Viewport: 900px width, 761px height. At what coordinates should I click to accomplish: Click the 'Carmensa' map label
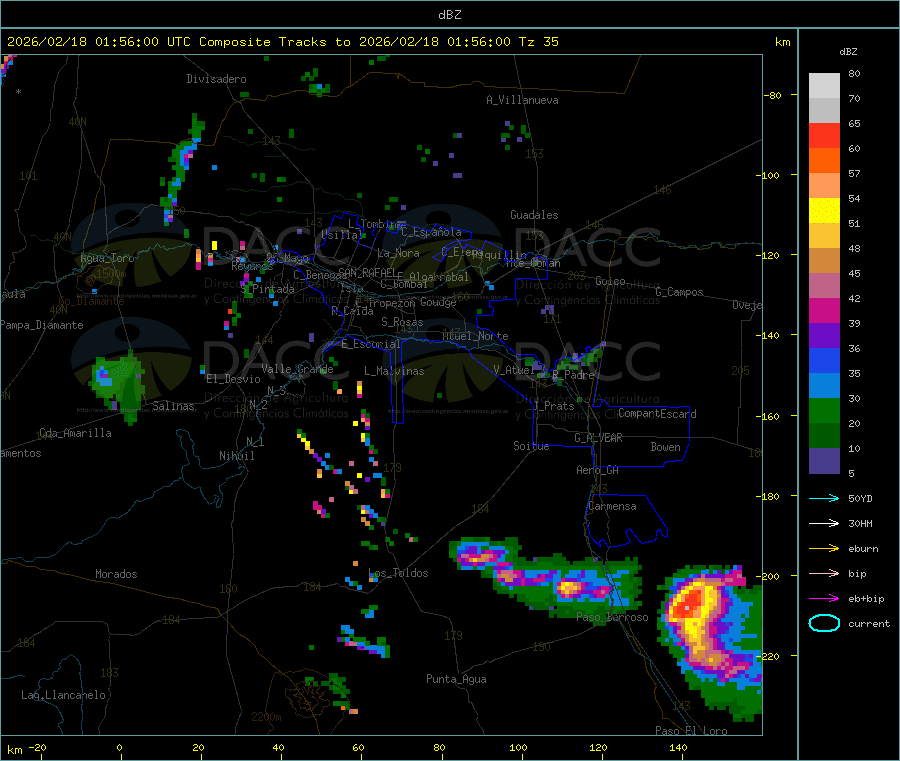[x=612, y=506]
